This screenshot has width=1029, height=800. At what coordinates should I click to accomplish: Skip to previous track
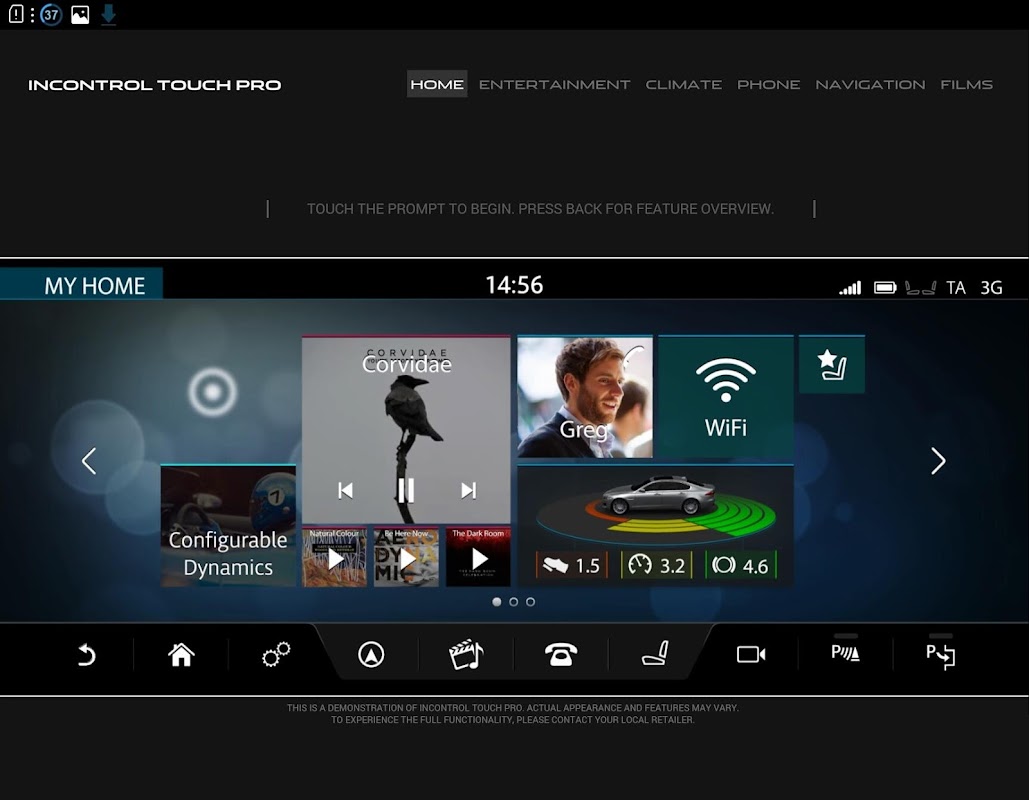[345, 490]
